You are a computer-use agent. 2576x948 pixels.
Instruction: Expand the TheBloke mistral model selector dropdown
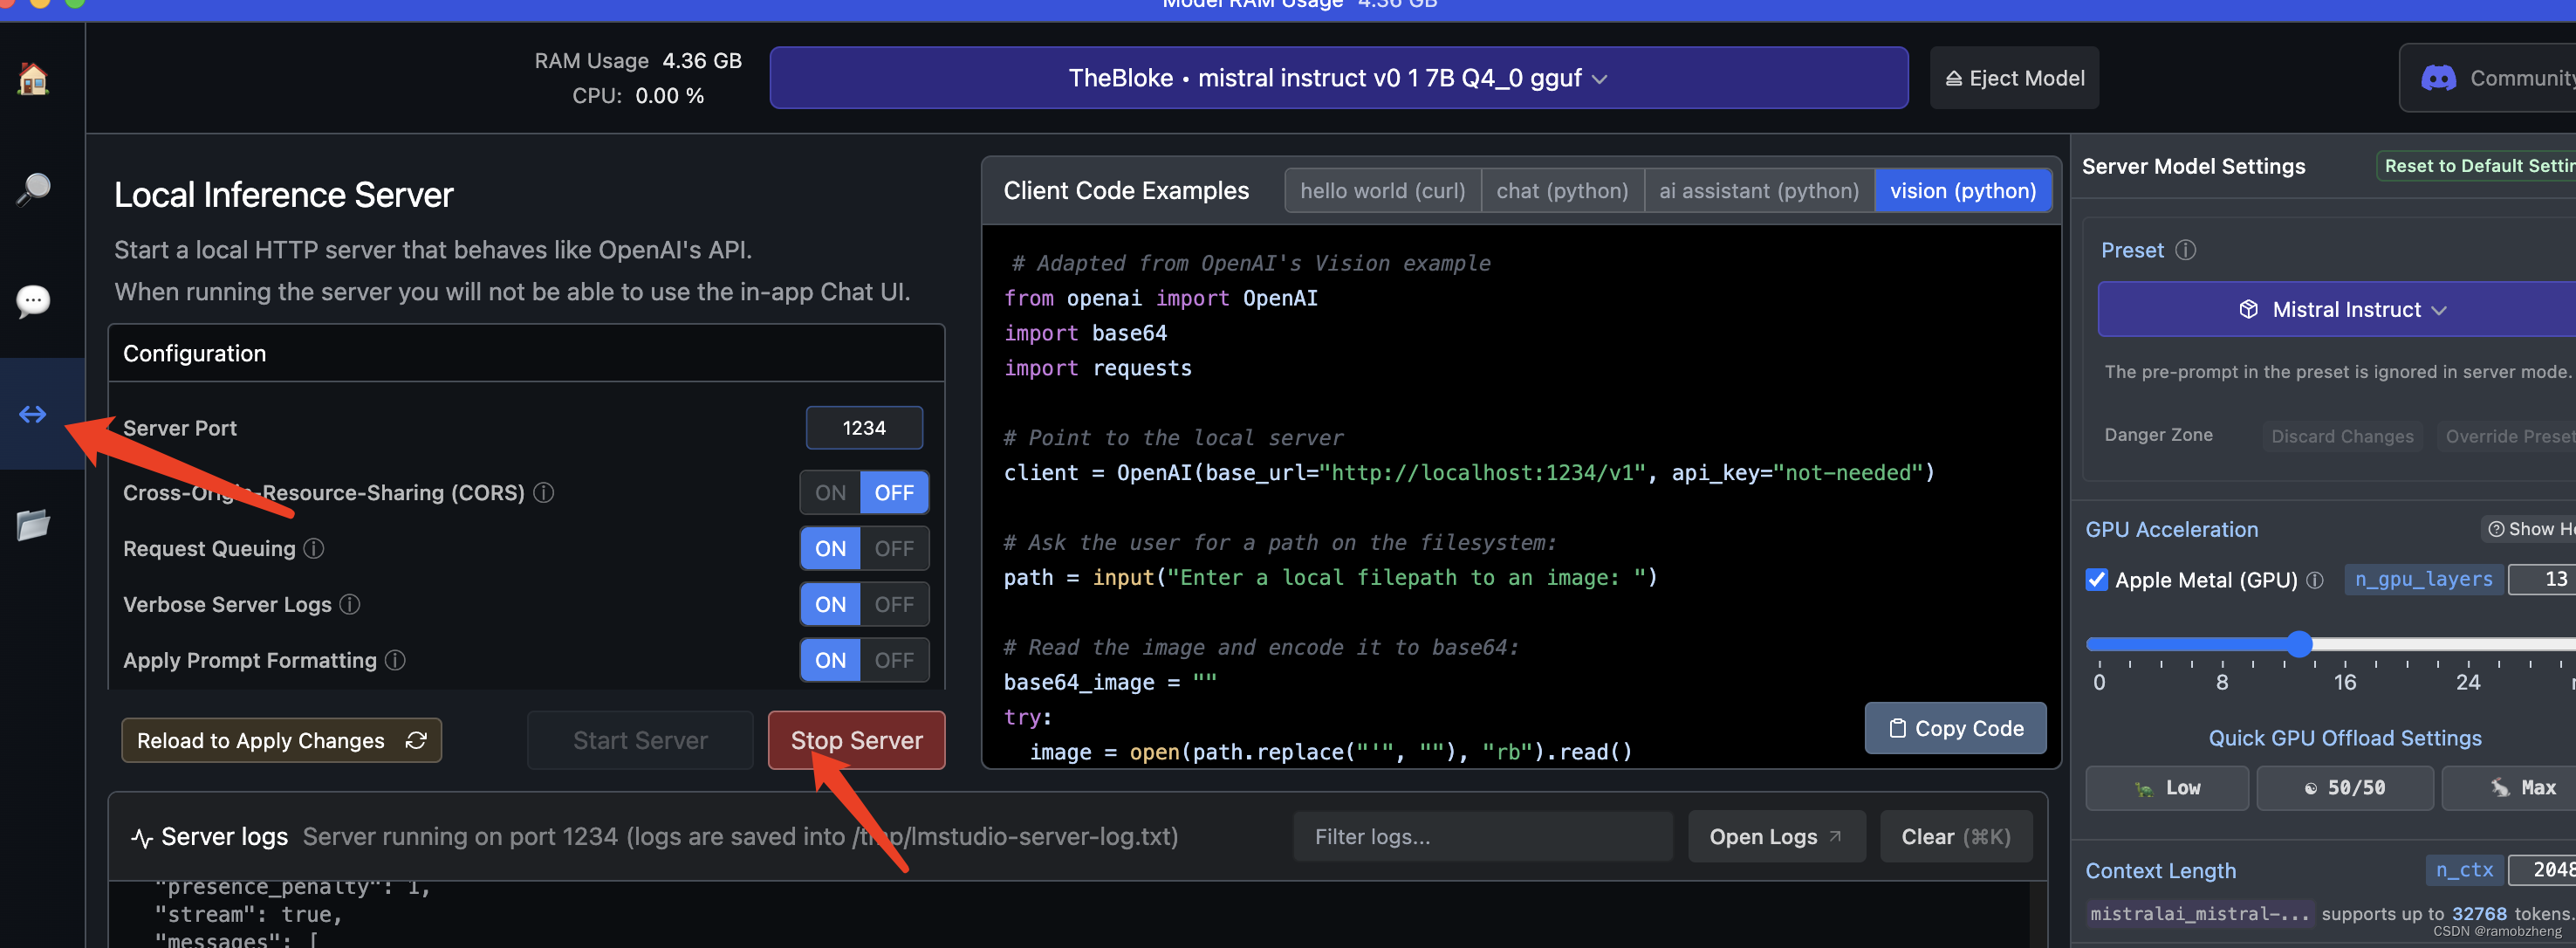coord(1337,78)
